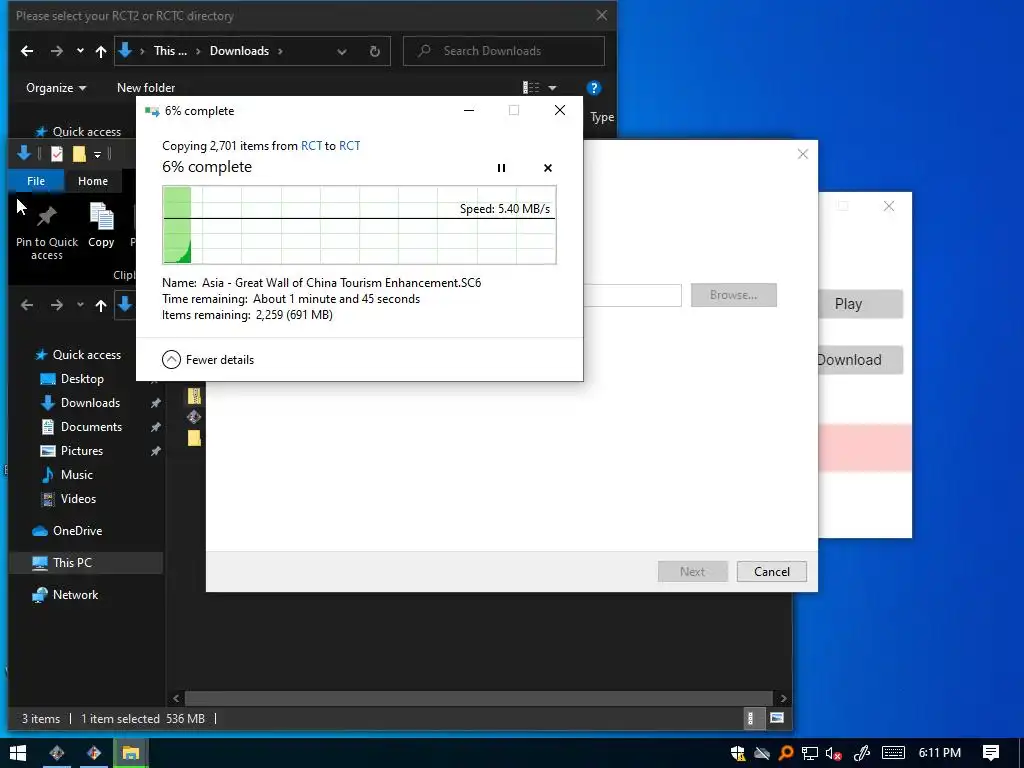Open File Explorer from the taskbar

pyautogui.click(x=131, y=753)
